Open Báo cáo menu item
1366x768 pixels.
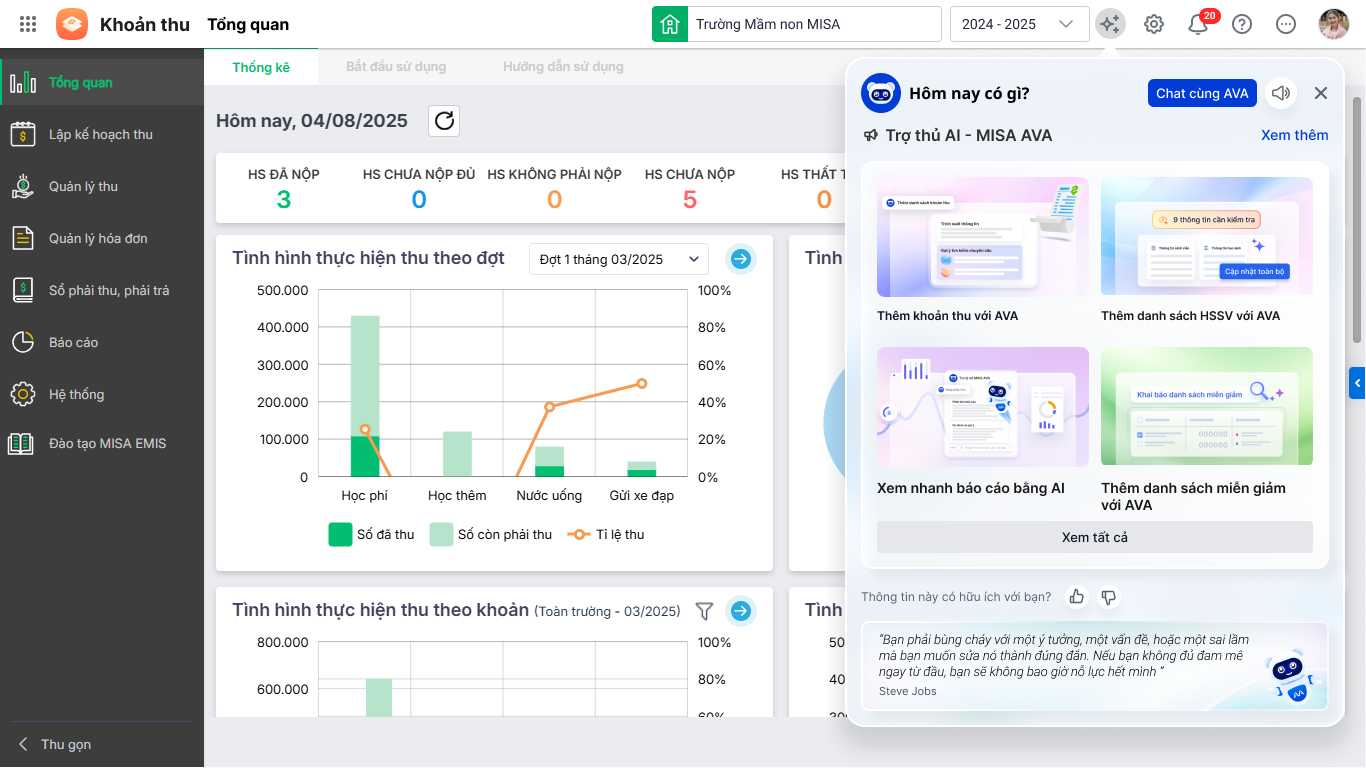tap(102, 342)
